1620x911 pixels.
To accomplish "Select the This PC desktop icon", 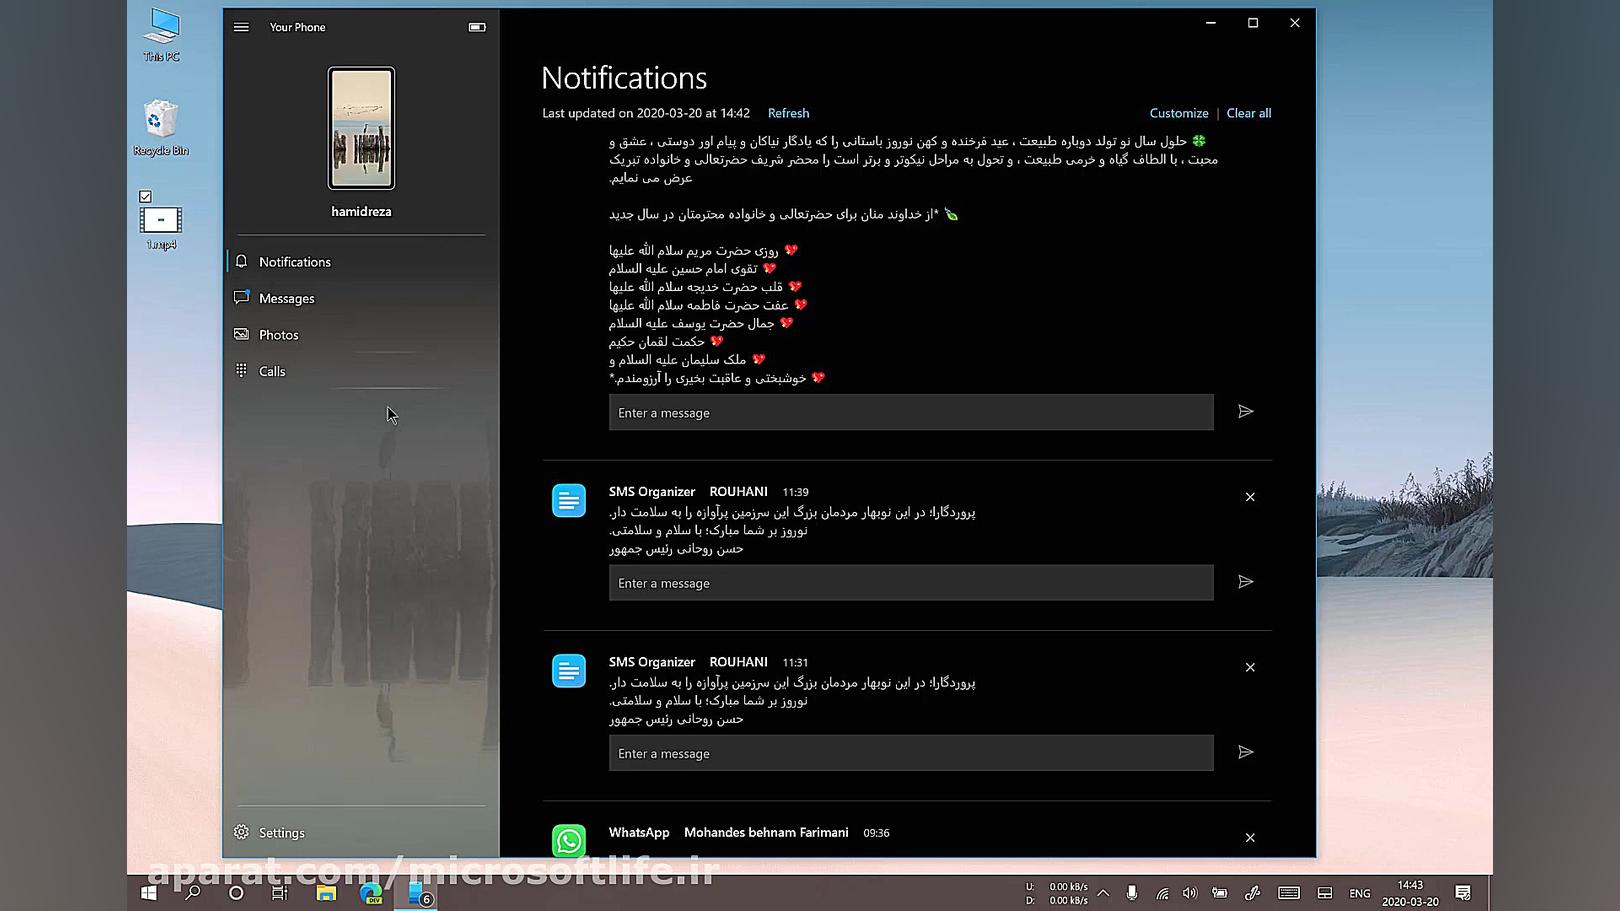I will tap(161, 35).
